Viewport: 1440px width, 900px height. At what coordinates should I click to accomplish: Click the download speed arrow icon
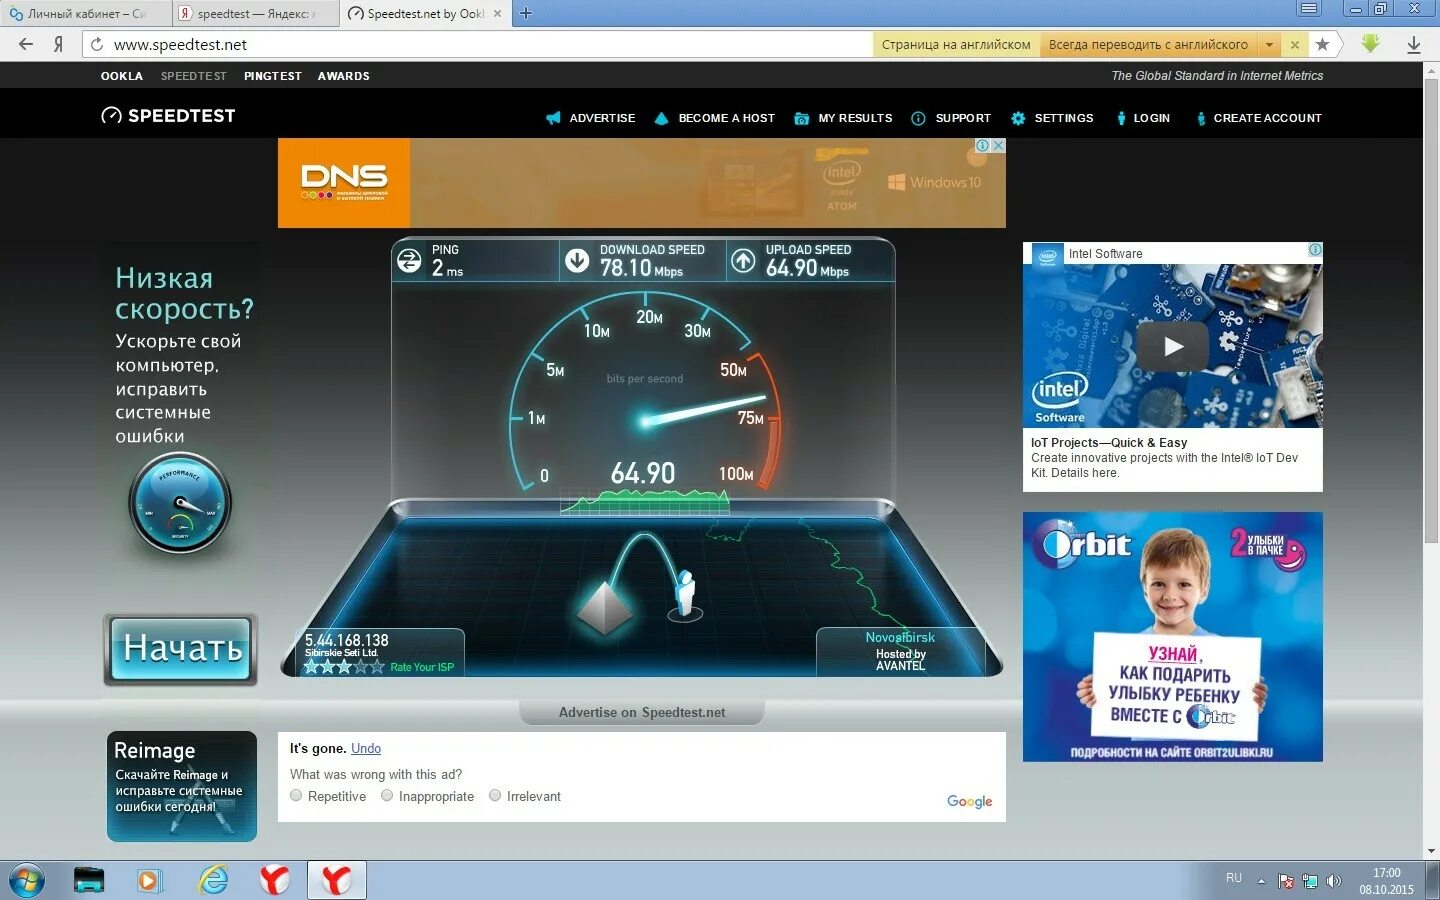coord(577,261)
